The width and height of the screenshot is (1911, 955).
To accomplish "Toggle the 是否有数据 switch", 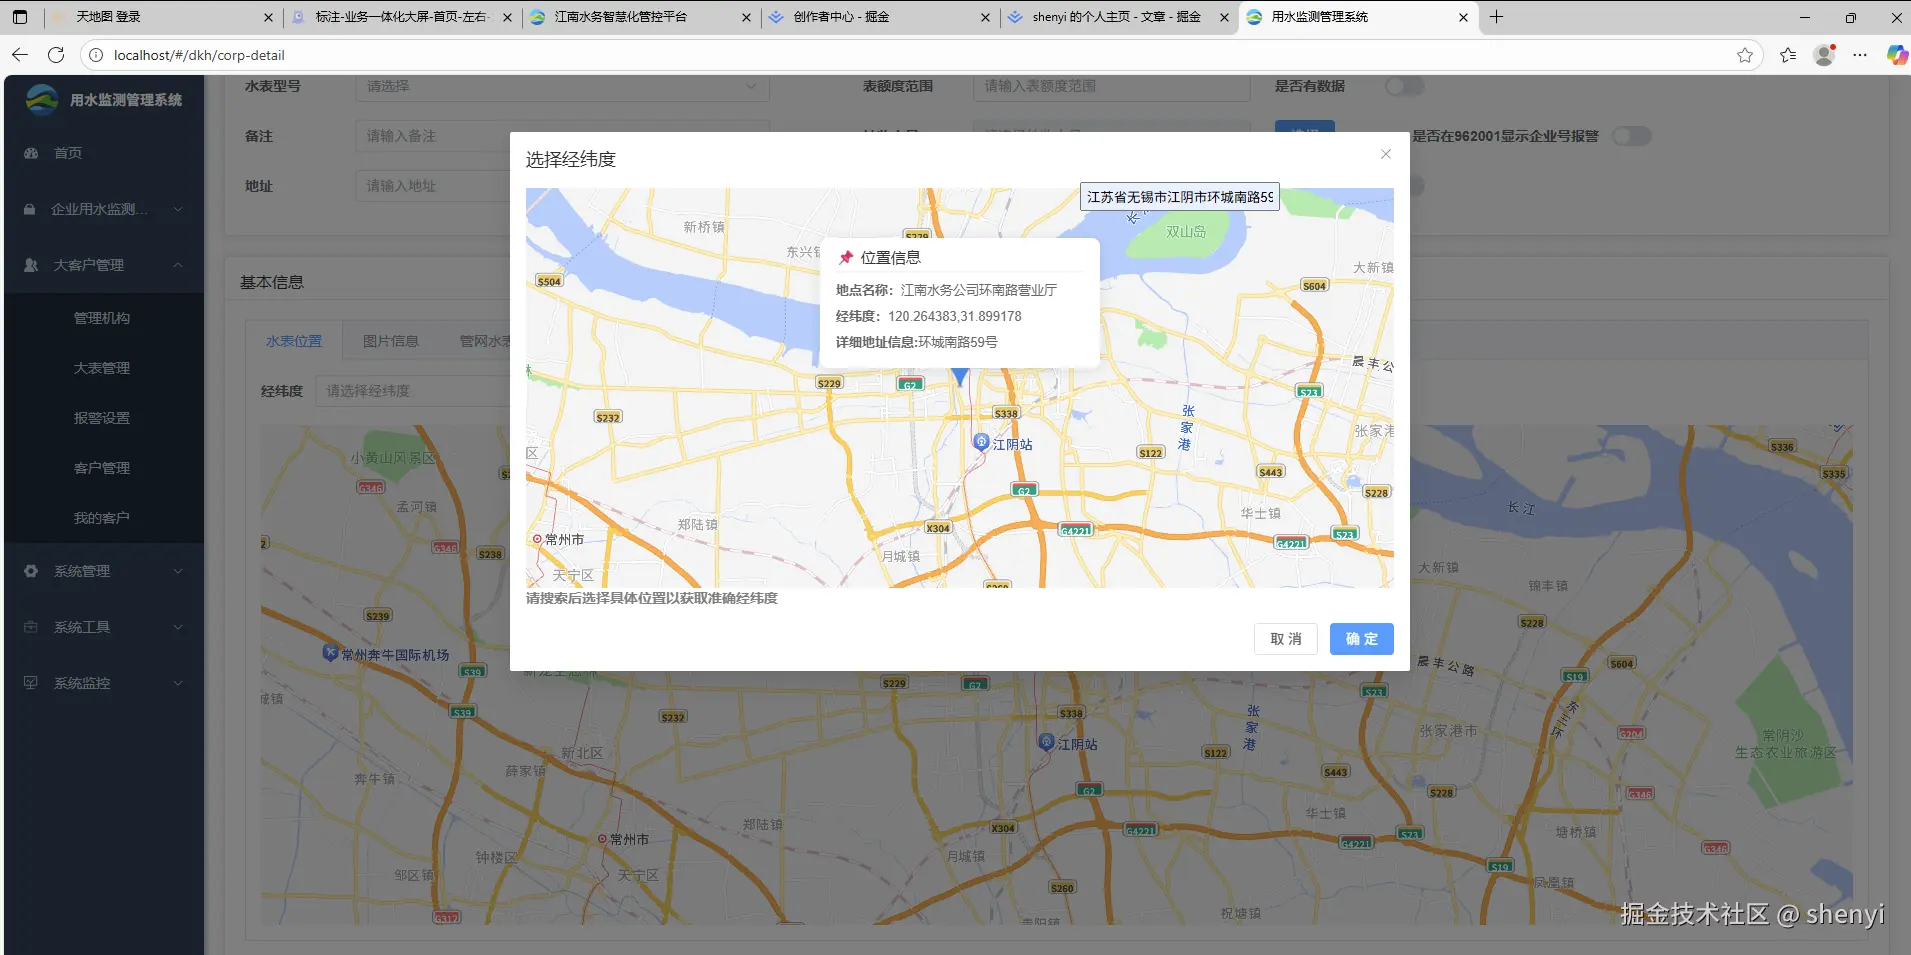I will 1405,86.
